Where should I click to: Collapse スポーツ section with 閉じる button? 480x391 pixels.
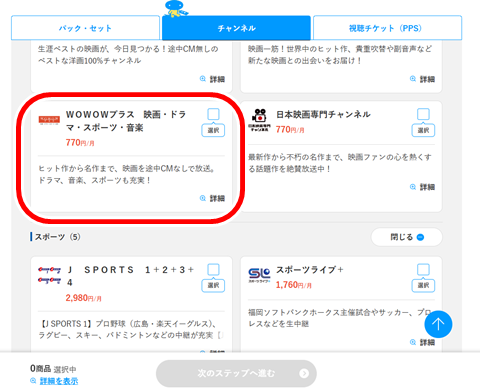(407, 237)
